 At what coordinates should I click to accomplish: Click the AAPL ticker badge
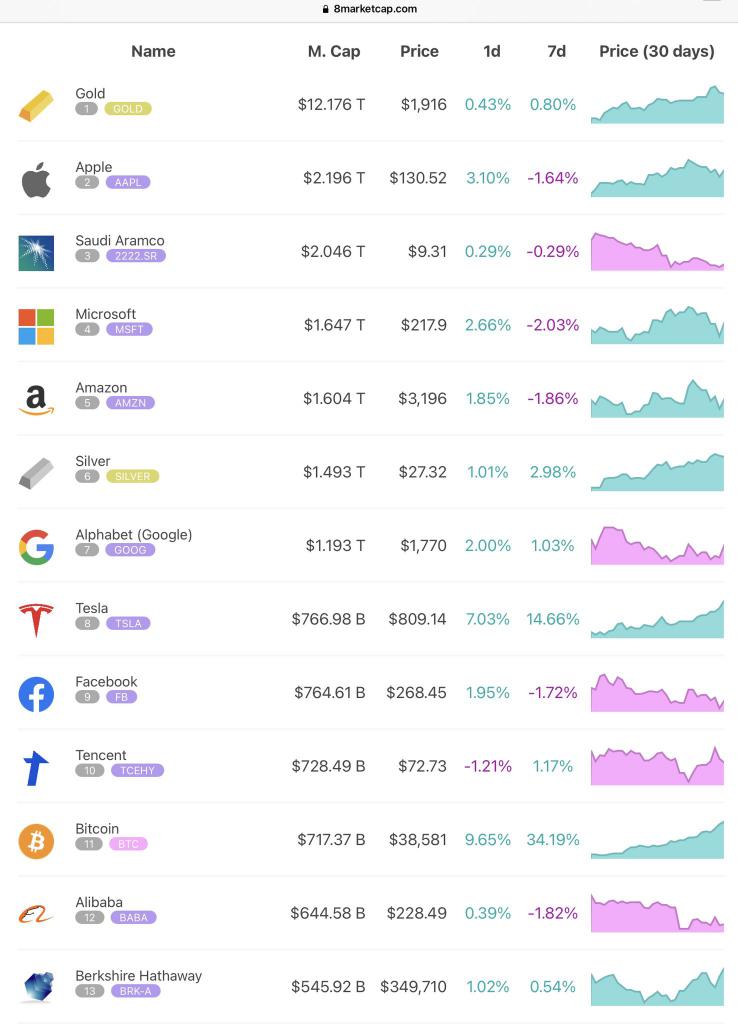tap(128, 182)
